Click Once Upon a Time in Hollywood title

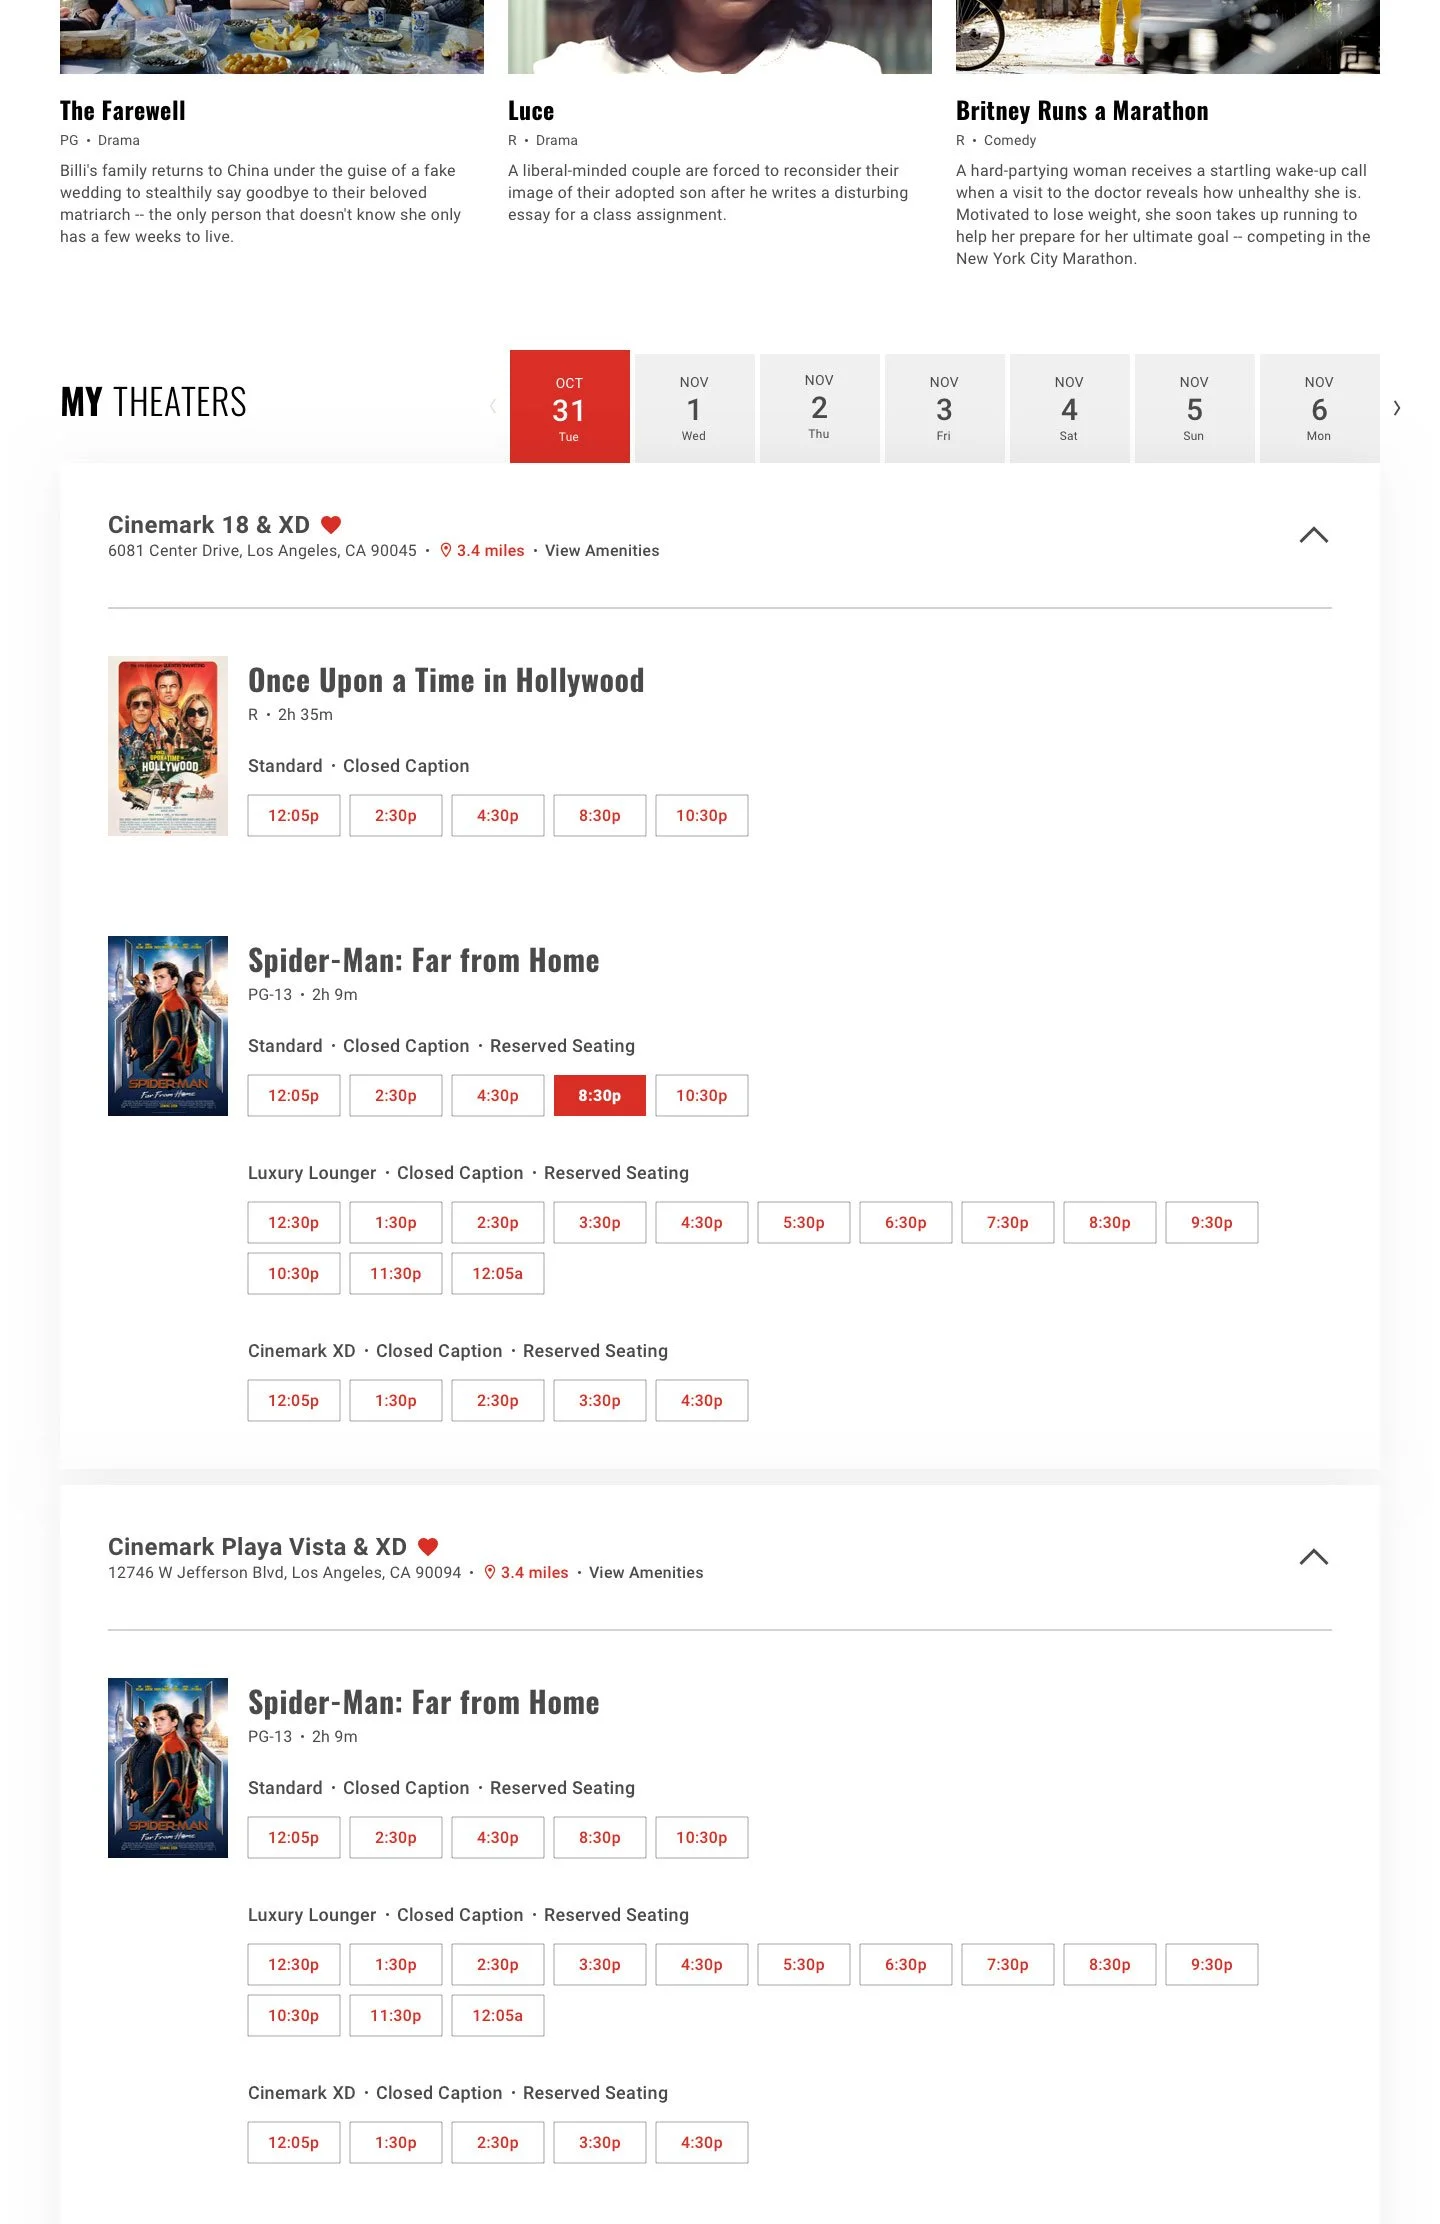446,681
